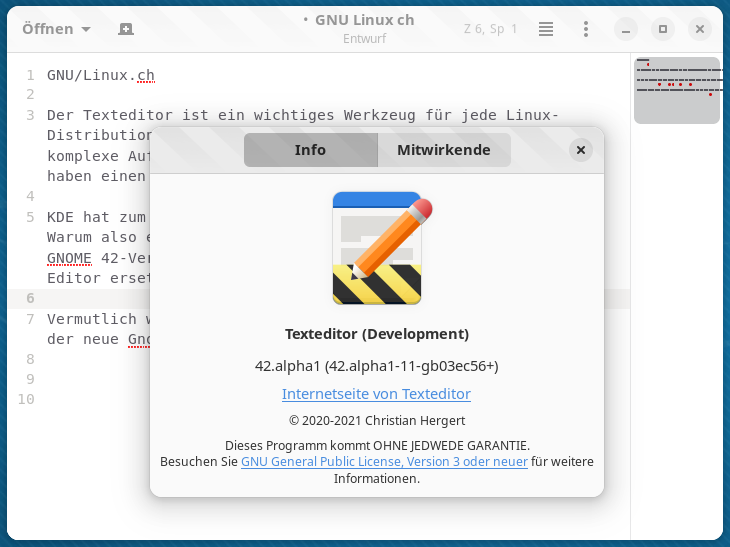Click copyright Christian Hergert text
730x547 pixels.
(377, 420)
